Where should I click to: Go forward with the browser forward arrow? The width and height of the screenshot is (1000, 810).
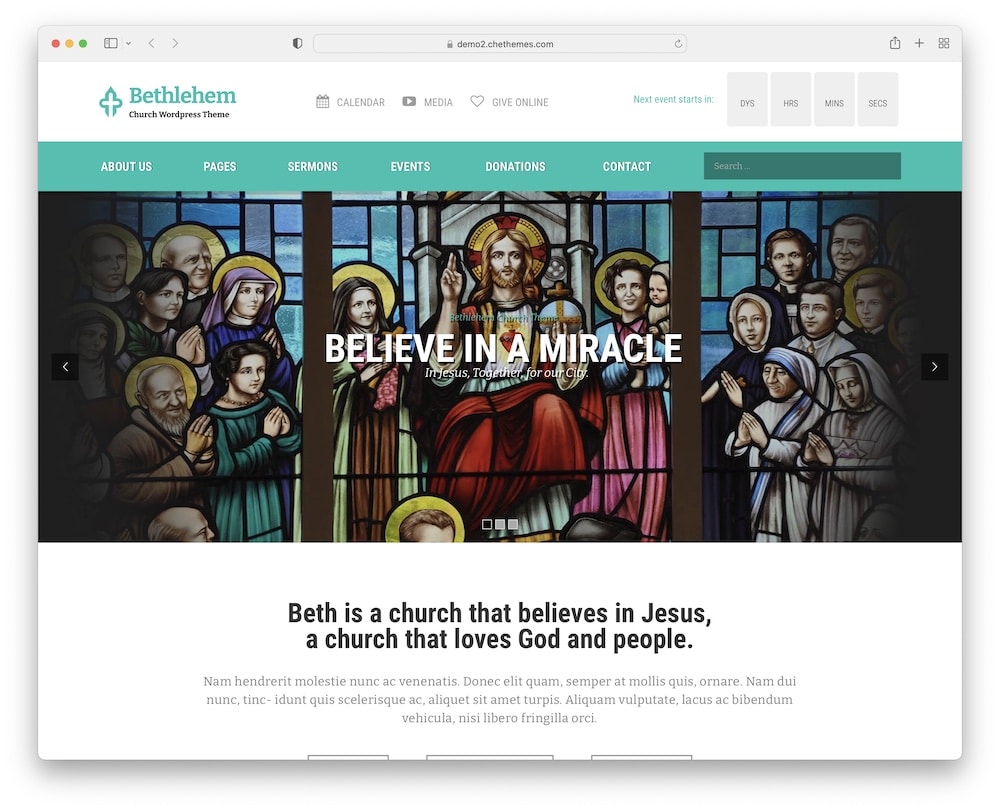[175, 43]
